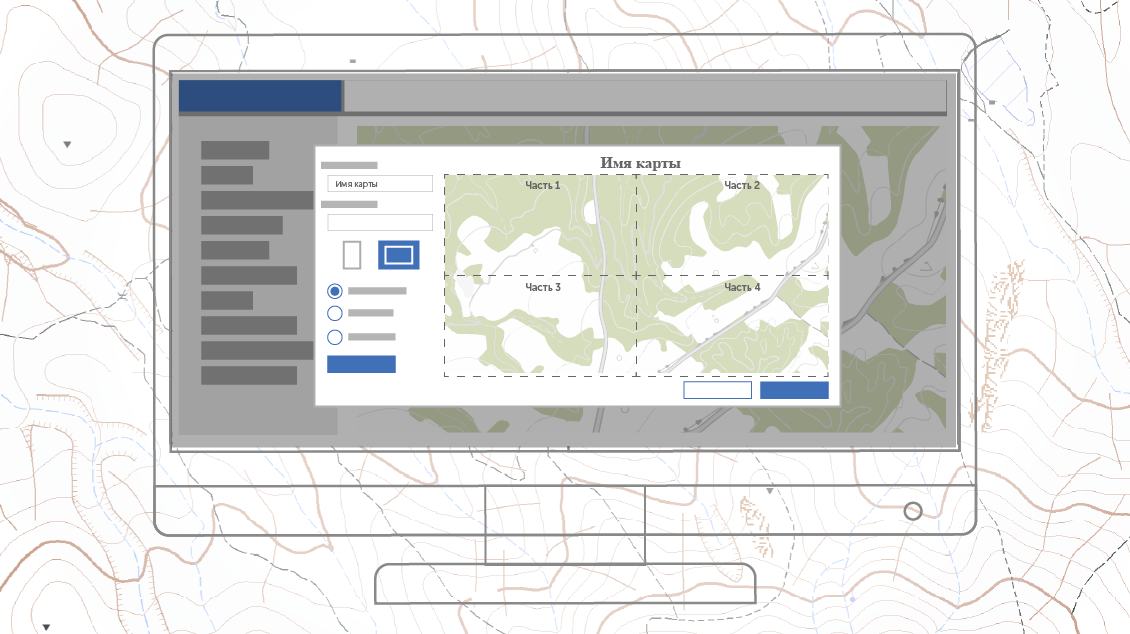Select map section 'Часть 2'
The width and height of the screenshot is (1130, 634).
click(732, 226)
